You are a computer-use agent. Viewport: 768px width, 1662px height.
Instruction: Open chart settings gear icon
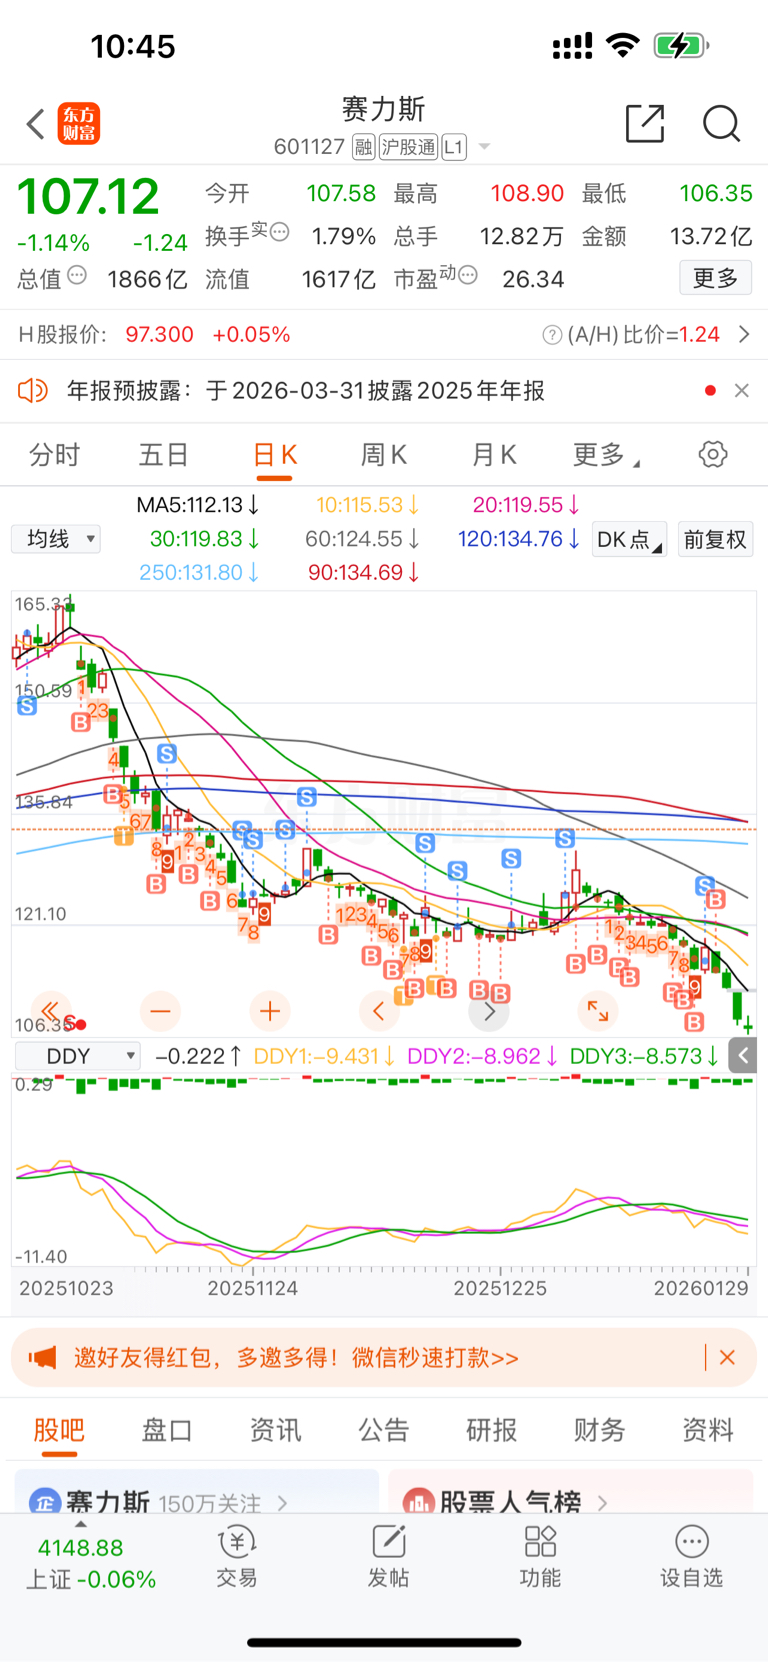click(x=713, y=454)
